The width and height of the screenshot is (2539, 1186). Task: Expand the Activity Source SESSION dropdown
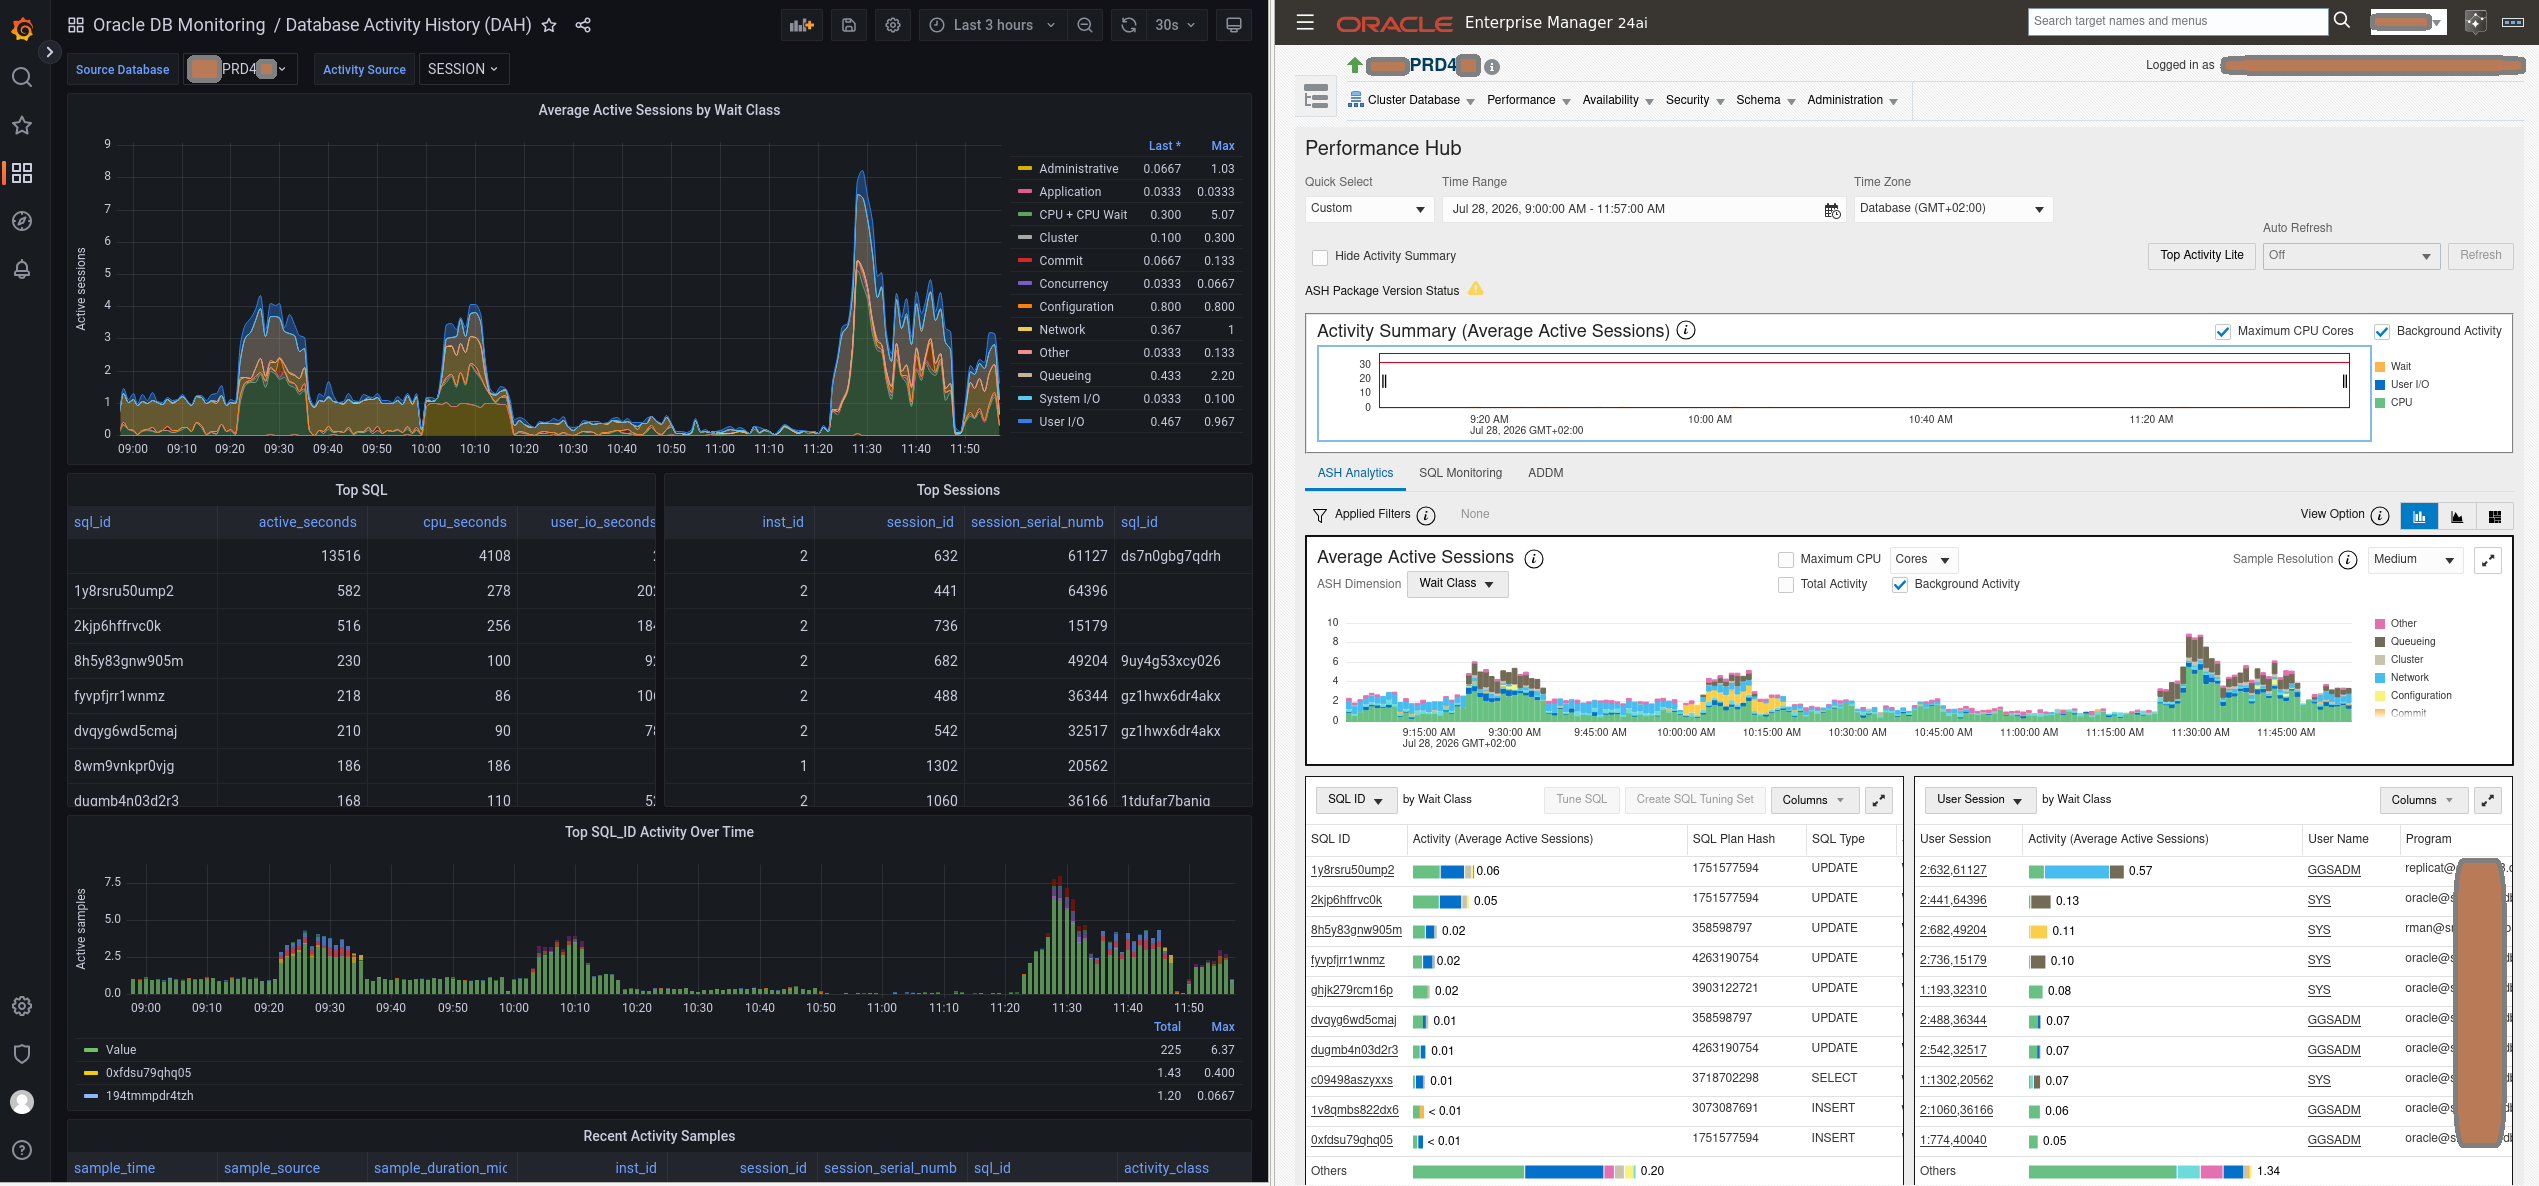pyautogui.click(x=463, y=69)
